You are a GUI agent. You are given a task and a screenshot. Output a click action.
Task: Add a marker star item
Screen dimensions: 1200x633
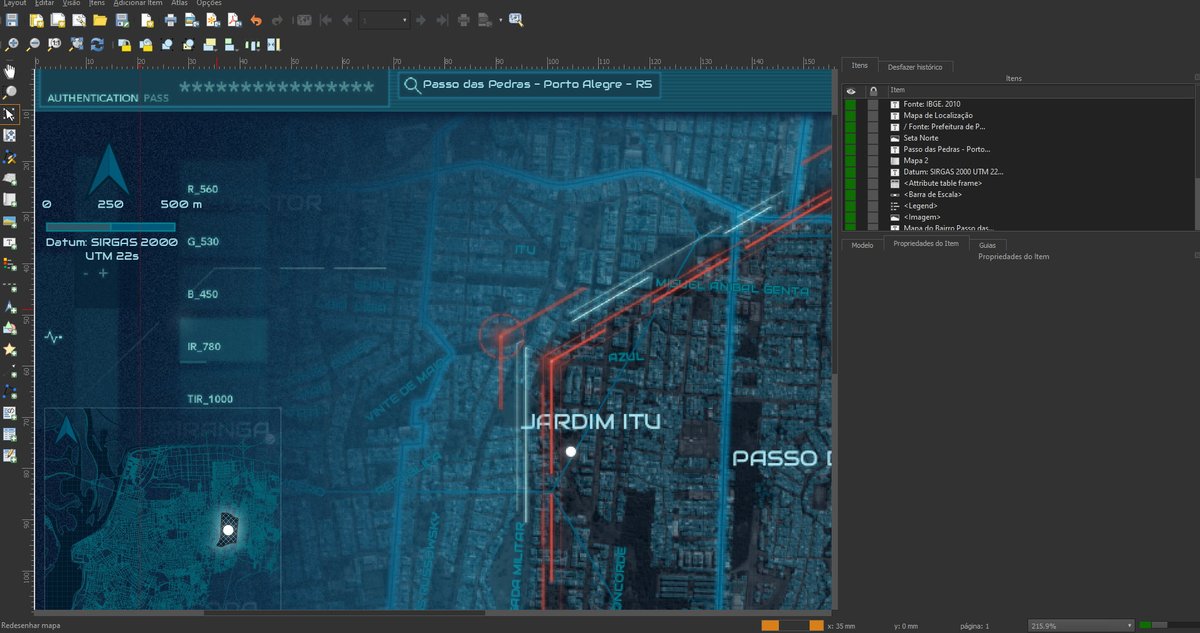click(10, 349)
